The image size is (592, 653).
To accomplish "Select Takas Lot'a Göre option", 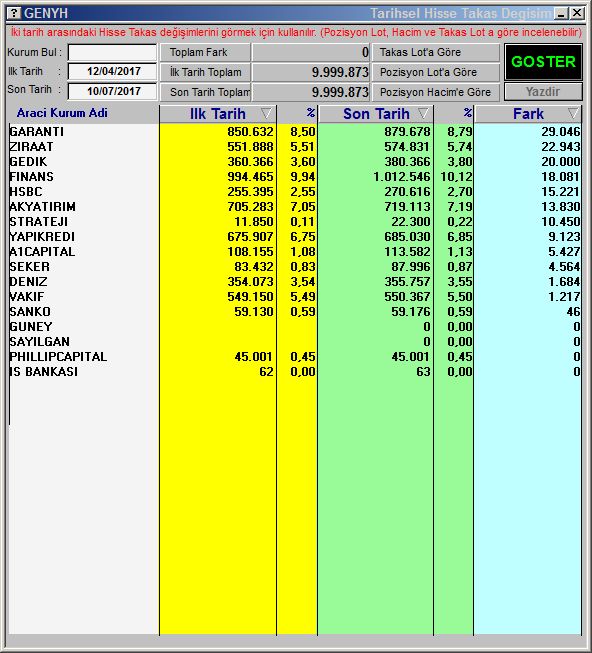I will click(x=435, y=52).
